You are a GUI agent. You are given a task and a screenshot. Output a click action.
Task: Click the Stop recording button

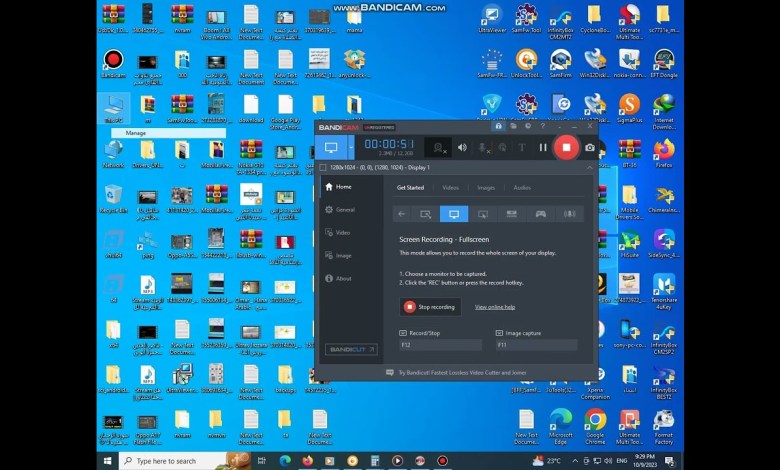coord(429,307)
